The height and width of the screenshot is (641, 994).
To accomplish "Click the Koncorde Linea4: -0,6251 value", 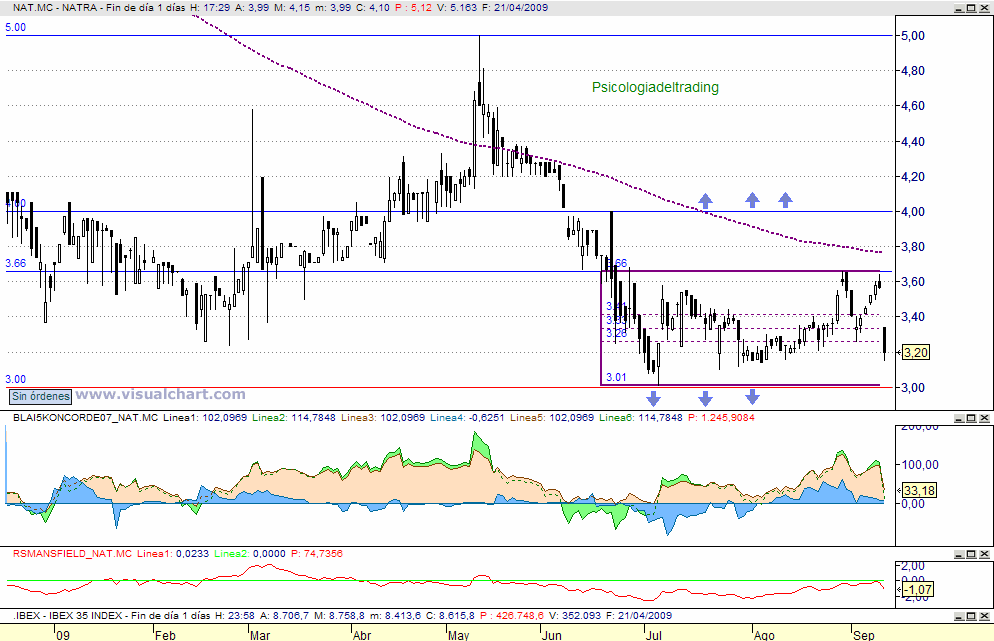I will click(467, 418).
